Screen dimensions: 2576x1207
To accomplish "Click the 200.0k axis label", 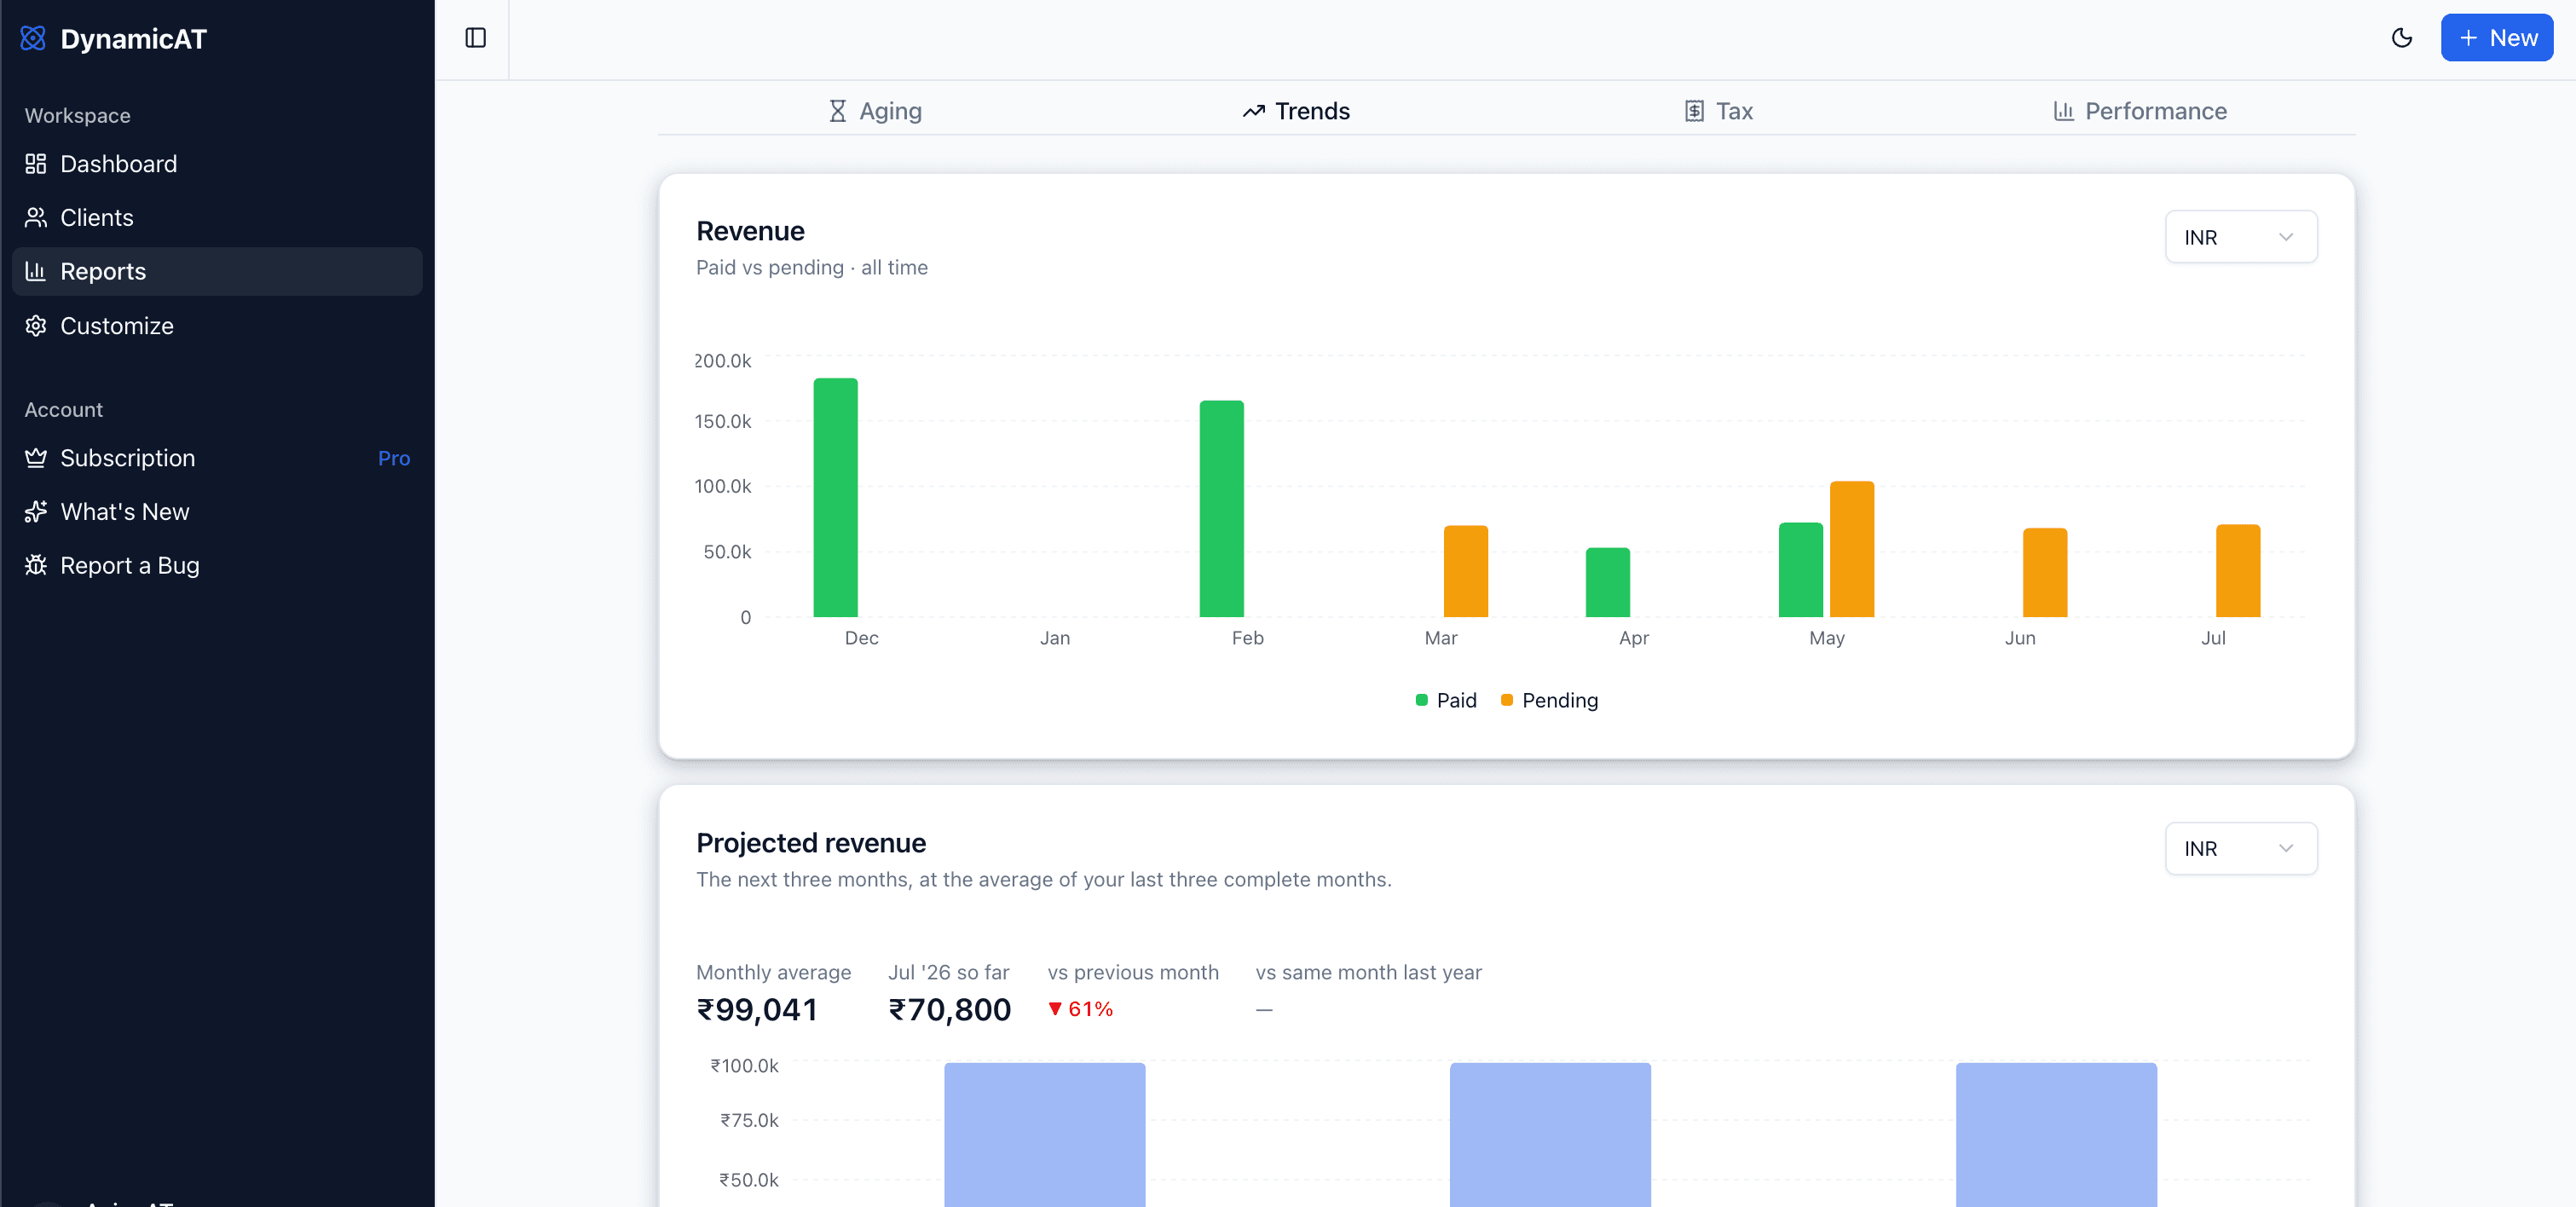I will coord(722,361).
